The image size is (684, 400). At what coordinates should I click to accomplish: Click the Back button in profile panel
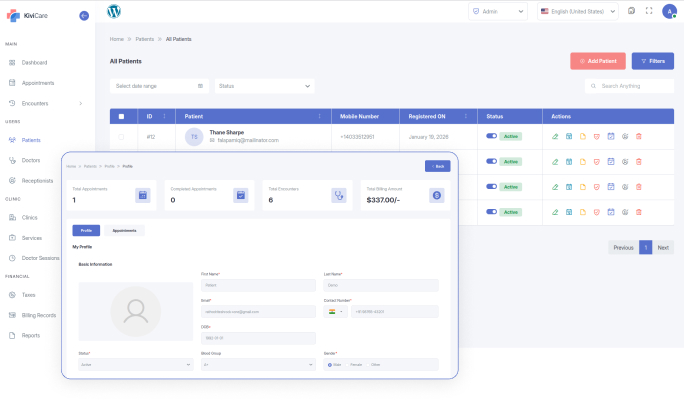click(438, 166)
